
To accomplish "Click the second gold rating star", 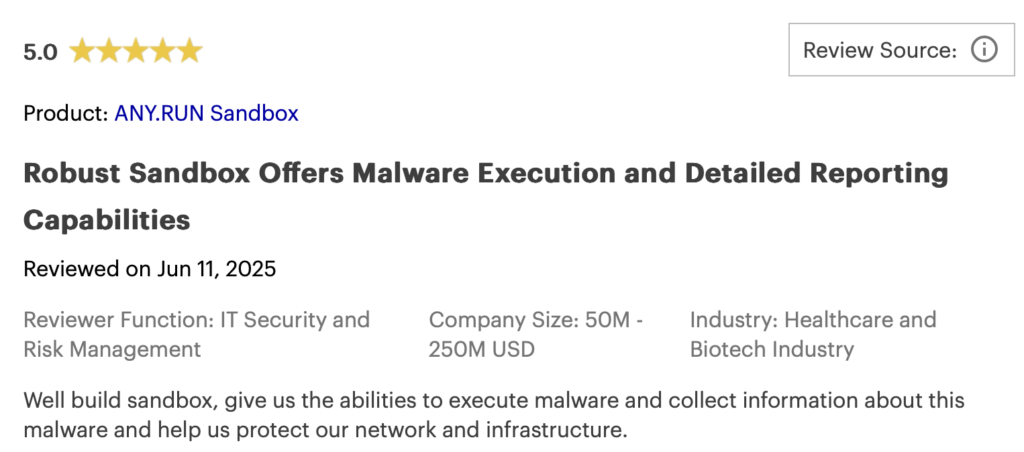I will point(108,51).
